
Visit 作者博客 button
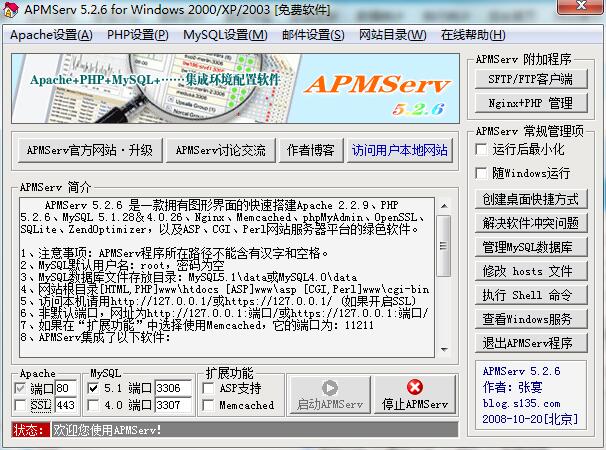311,150
